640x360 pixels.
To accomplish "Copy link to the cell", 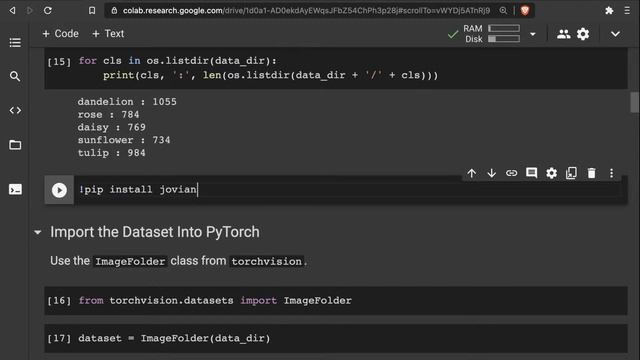I will [511, 173].
